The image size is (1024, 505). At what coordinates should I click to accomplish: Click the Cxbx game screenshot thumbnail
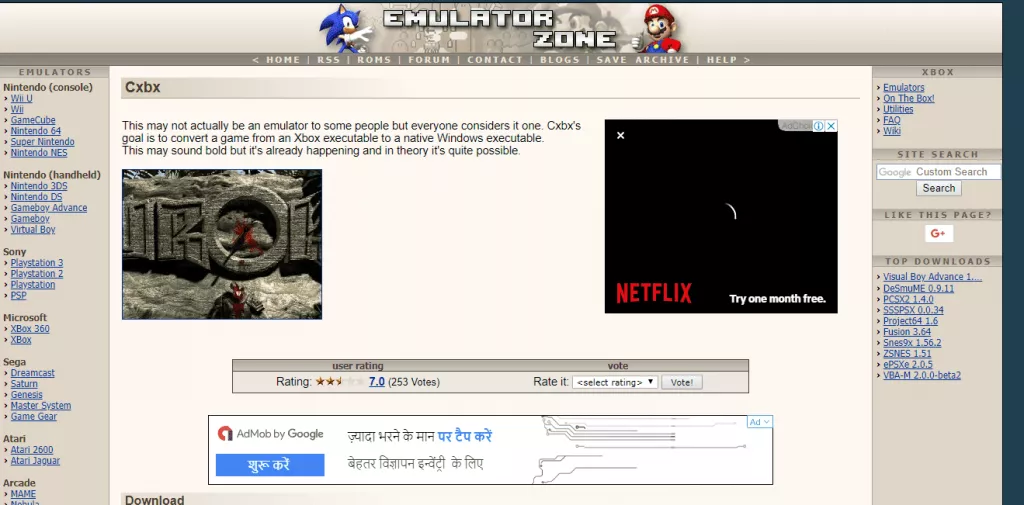[222, 244]
